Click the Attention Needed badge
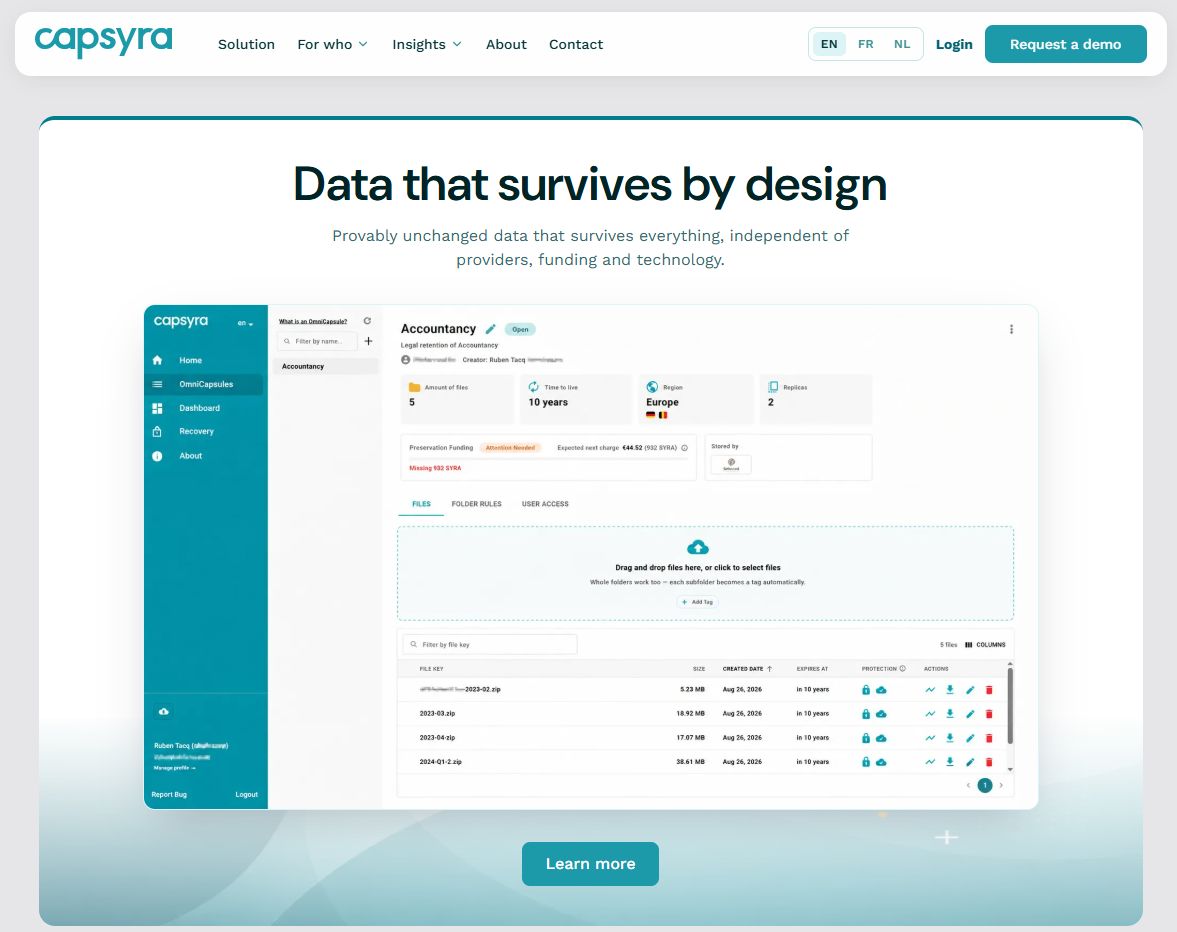The image size is (1177, 932). (510, 448)
